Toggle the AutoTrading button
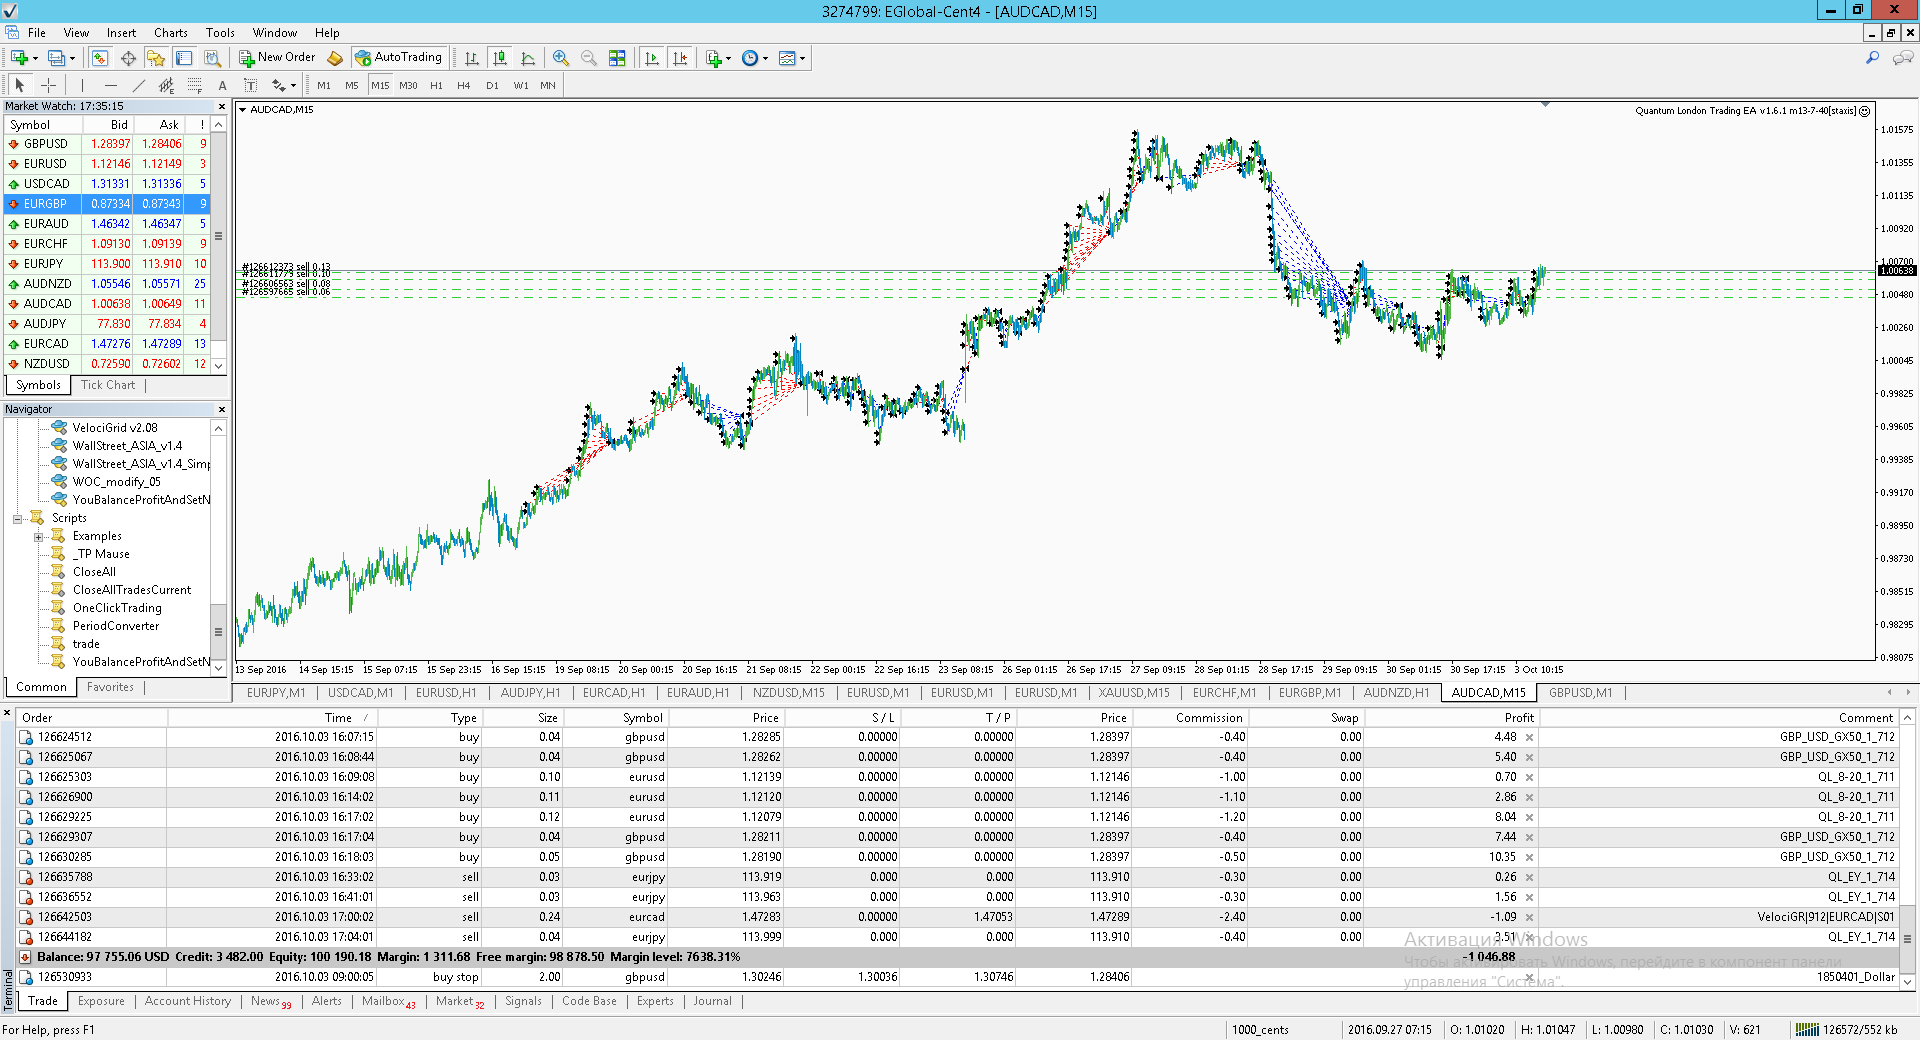Image resolution: width=1920 pixels, height=1040 pixels. click(x=399, y=58)
